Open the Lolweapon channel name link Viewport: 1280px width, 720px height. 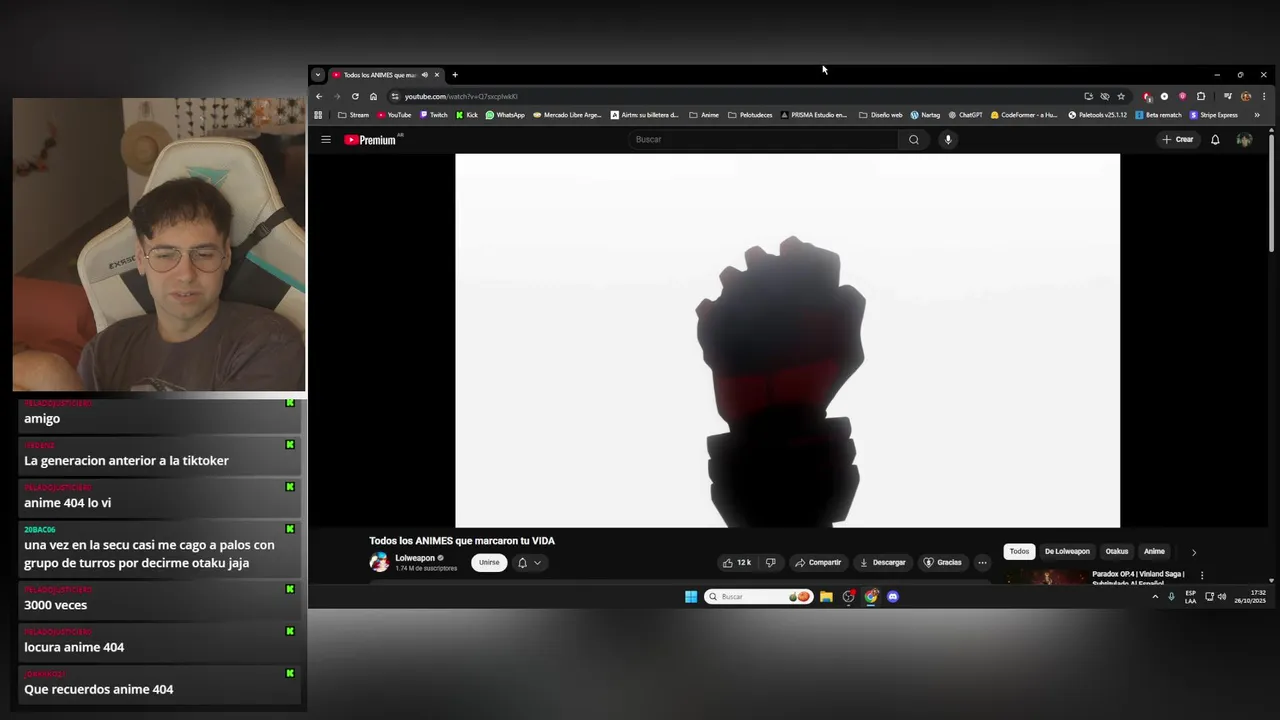pyautogui.click(x=415, y=558)
